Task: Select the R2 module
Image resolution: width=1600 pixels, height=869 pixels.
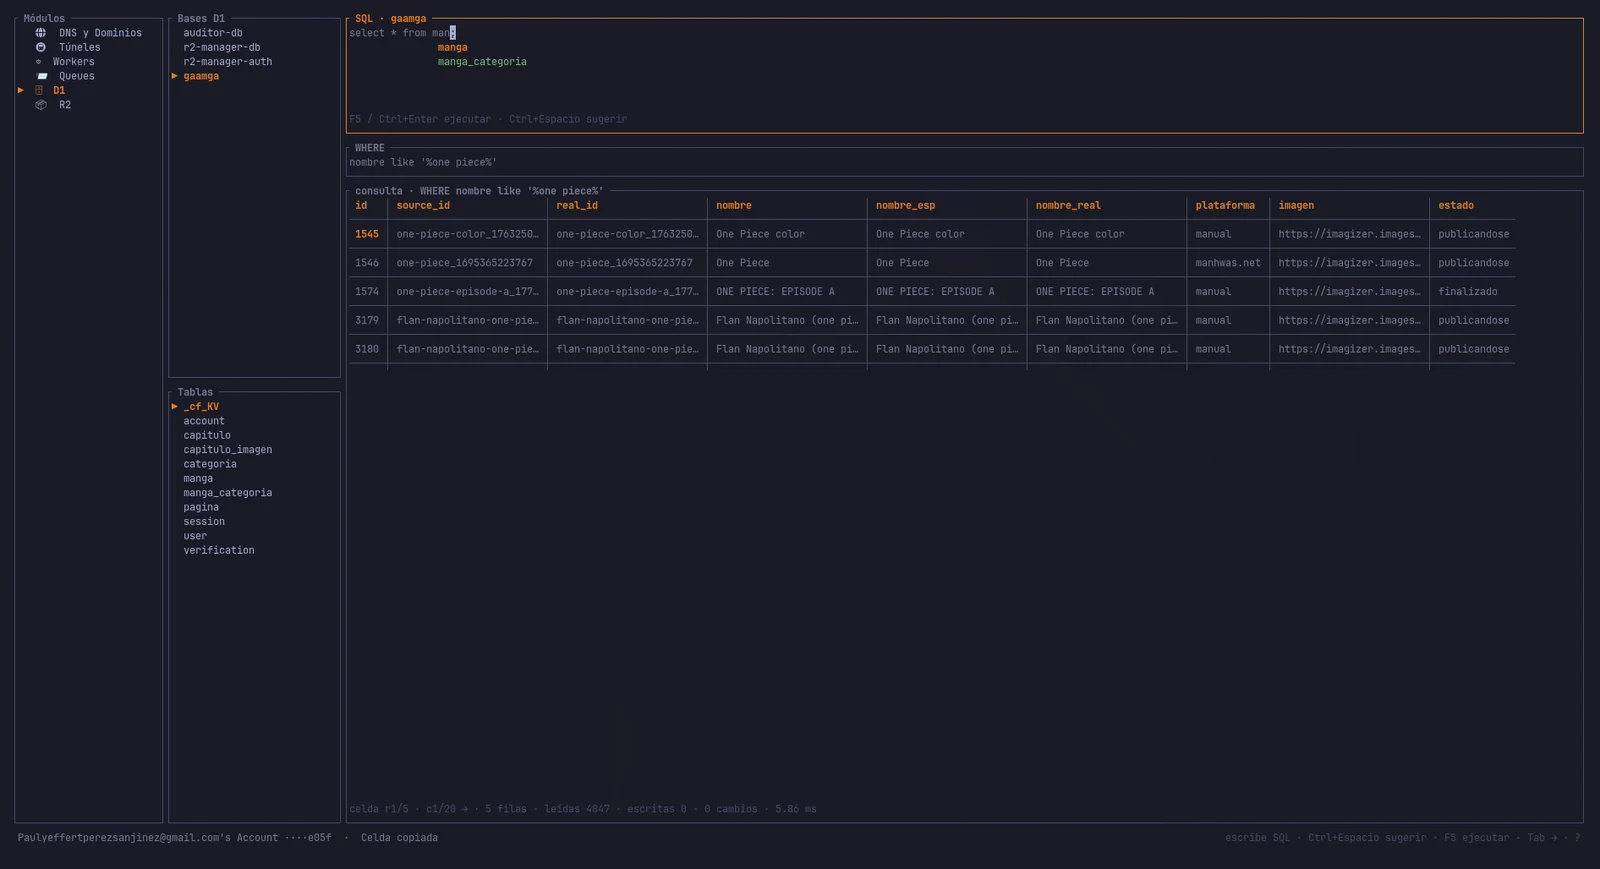Action: coord(65,105)
